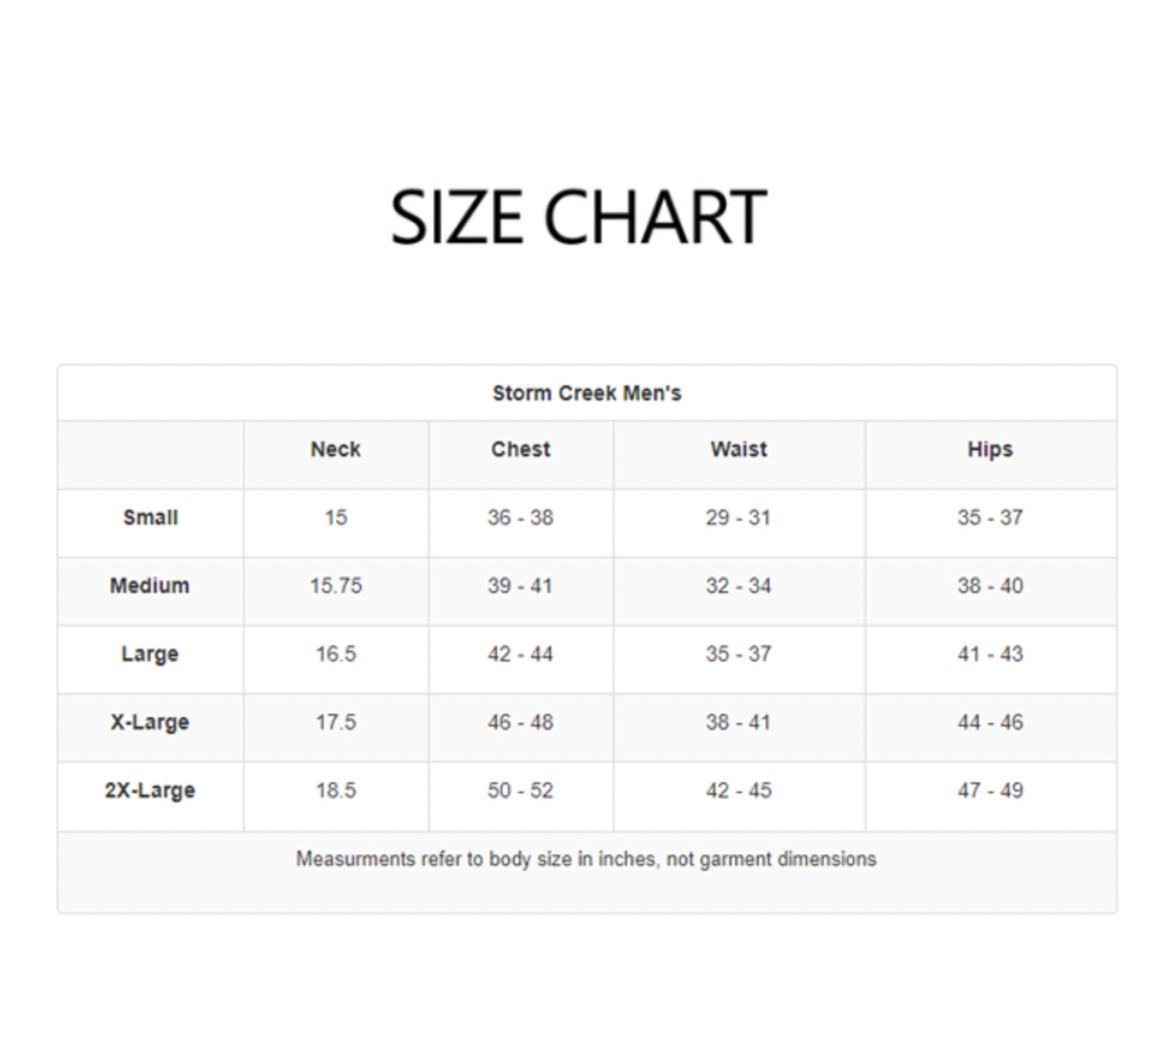Click the Medium hips value 38 - 40
The width and height of the screenshot is (1174, 1038).
click(x=989, y=585)
